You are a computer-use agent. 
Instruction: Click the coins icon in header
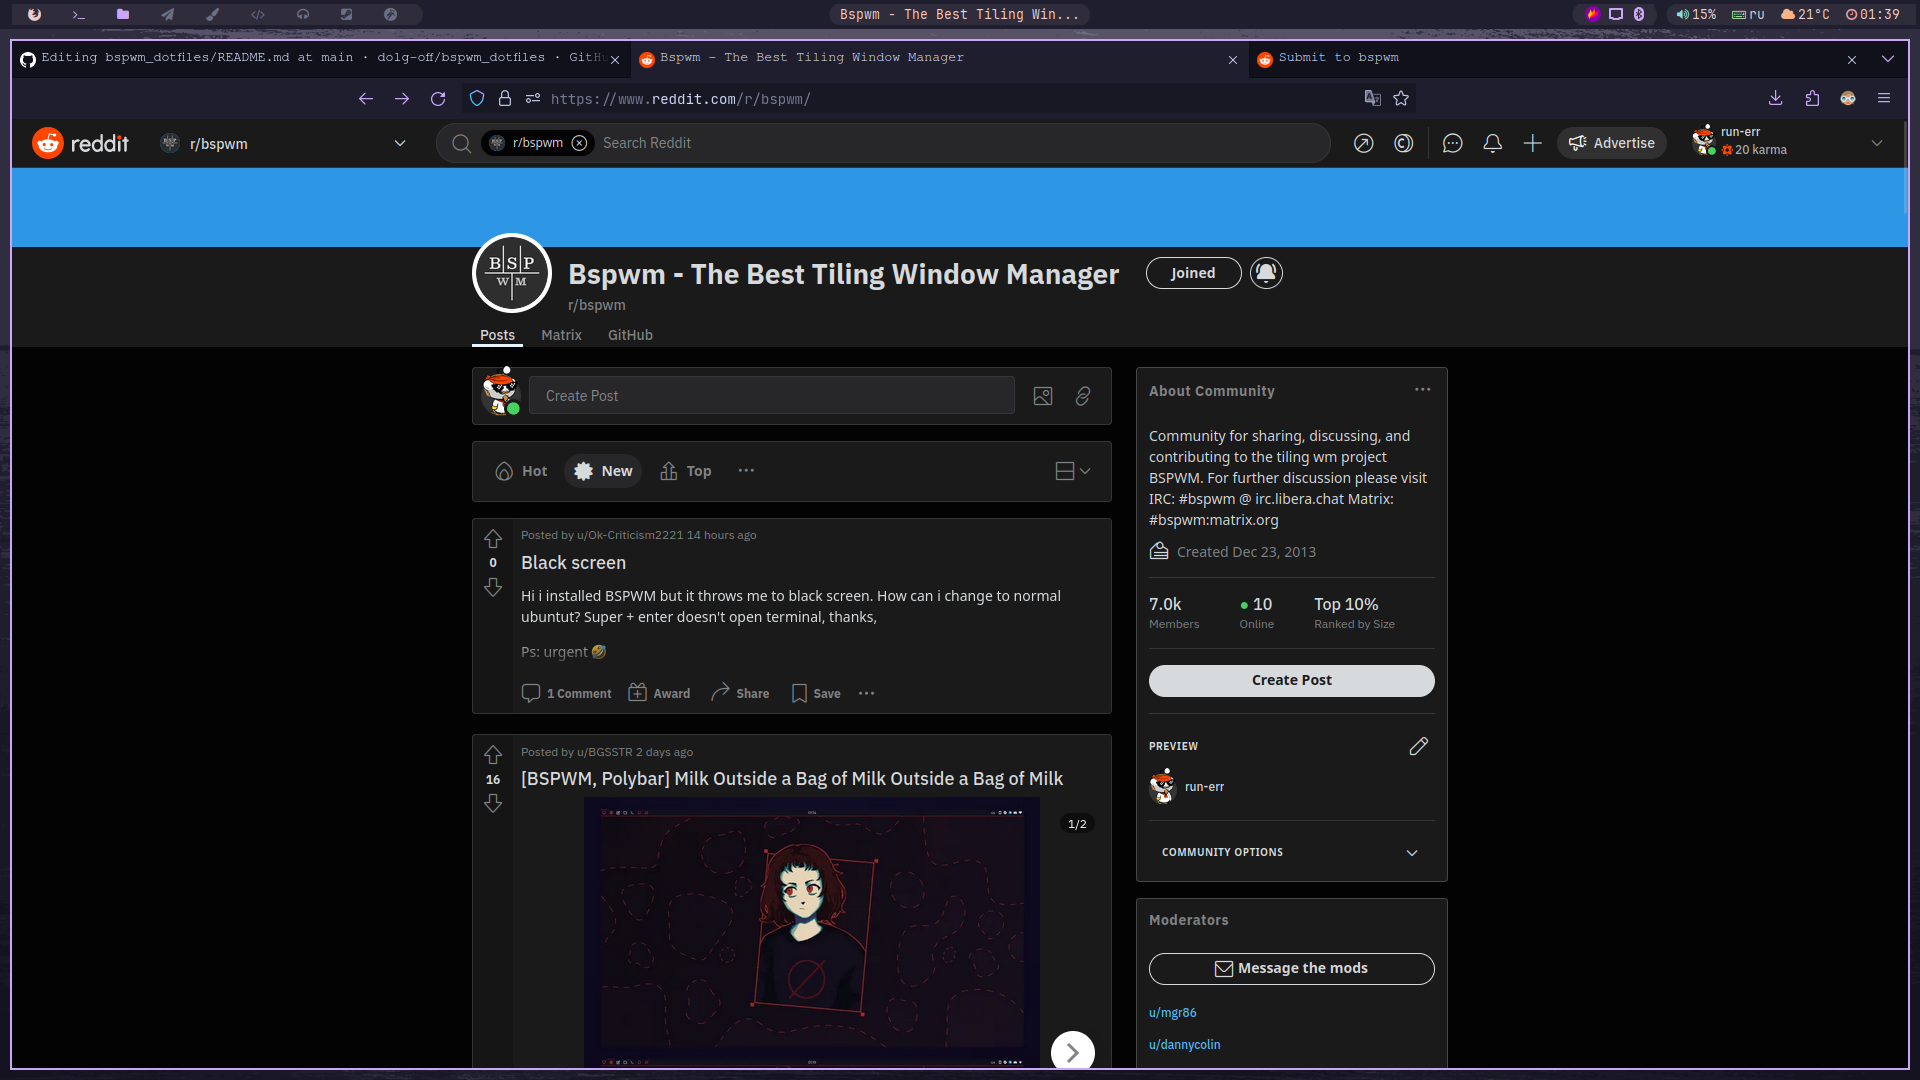coord(1403,144)
